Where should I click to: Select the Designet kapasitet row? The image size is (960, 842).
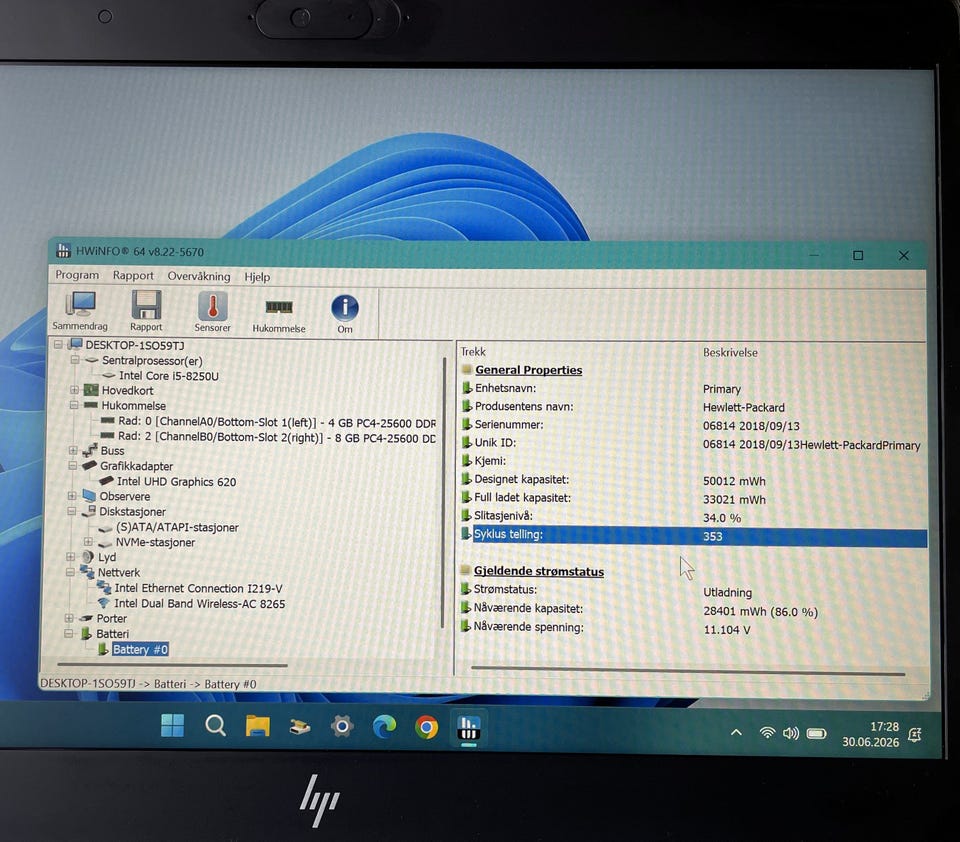tap(692, 480)
